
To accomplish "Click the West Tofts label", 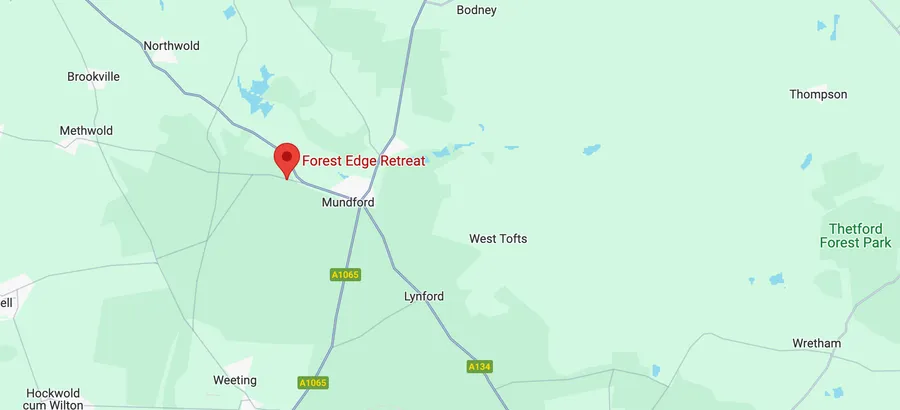I will (x=498, y=238).
